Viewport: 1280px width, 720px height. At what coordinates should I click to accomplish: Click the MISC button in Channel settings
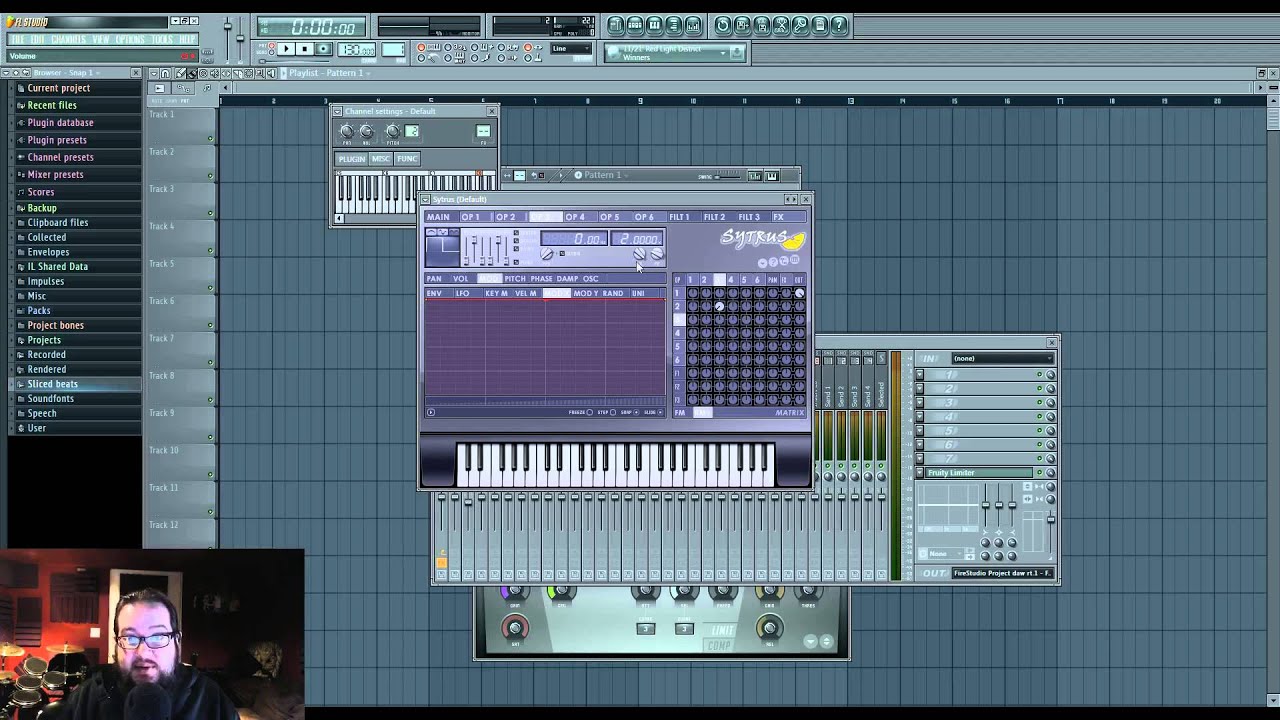click(381, 159)
